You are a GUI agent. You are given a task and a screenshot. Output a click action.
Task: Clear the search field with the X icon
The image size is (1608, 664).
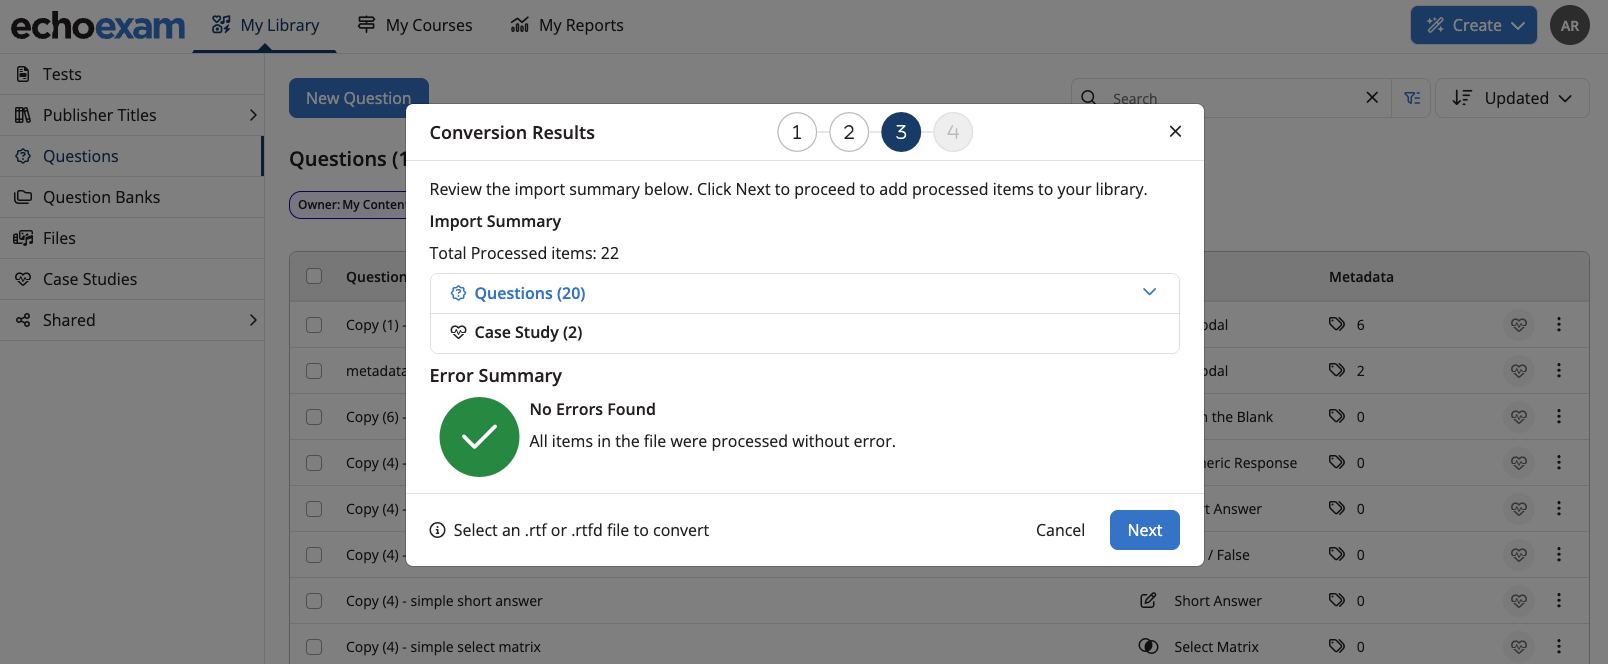pyautogui.click(x=1372, y=97)
